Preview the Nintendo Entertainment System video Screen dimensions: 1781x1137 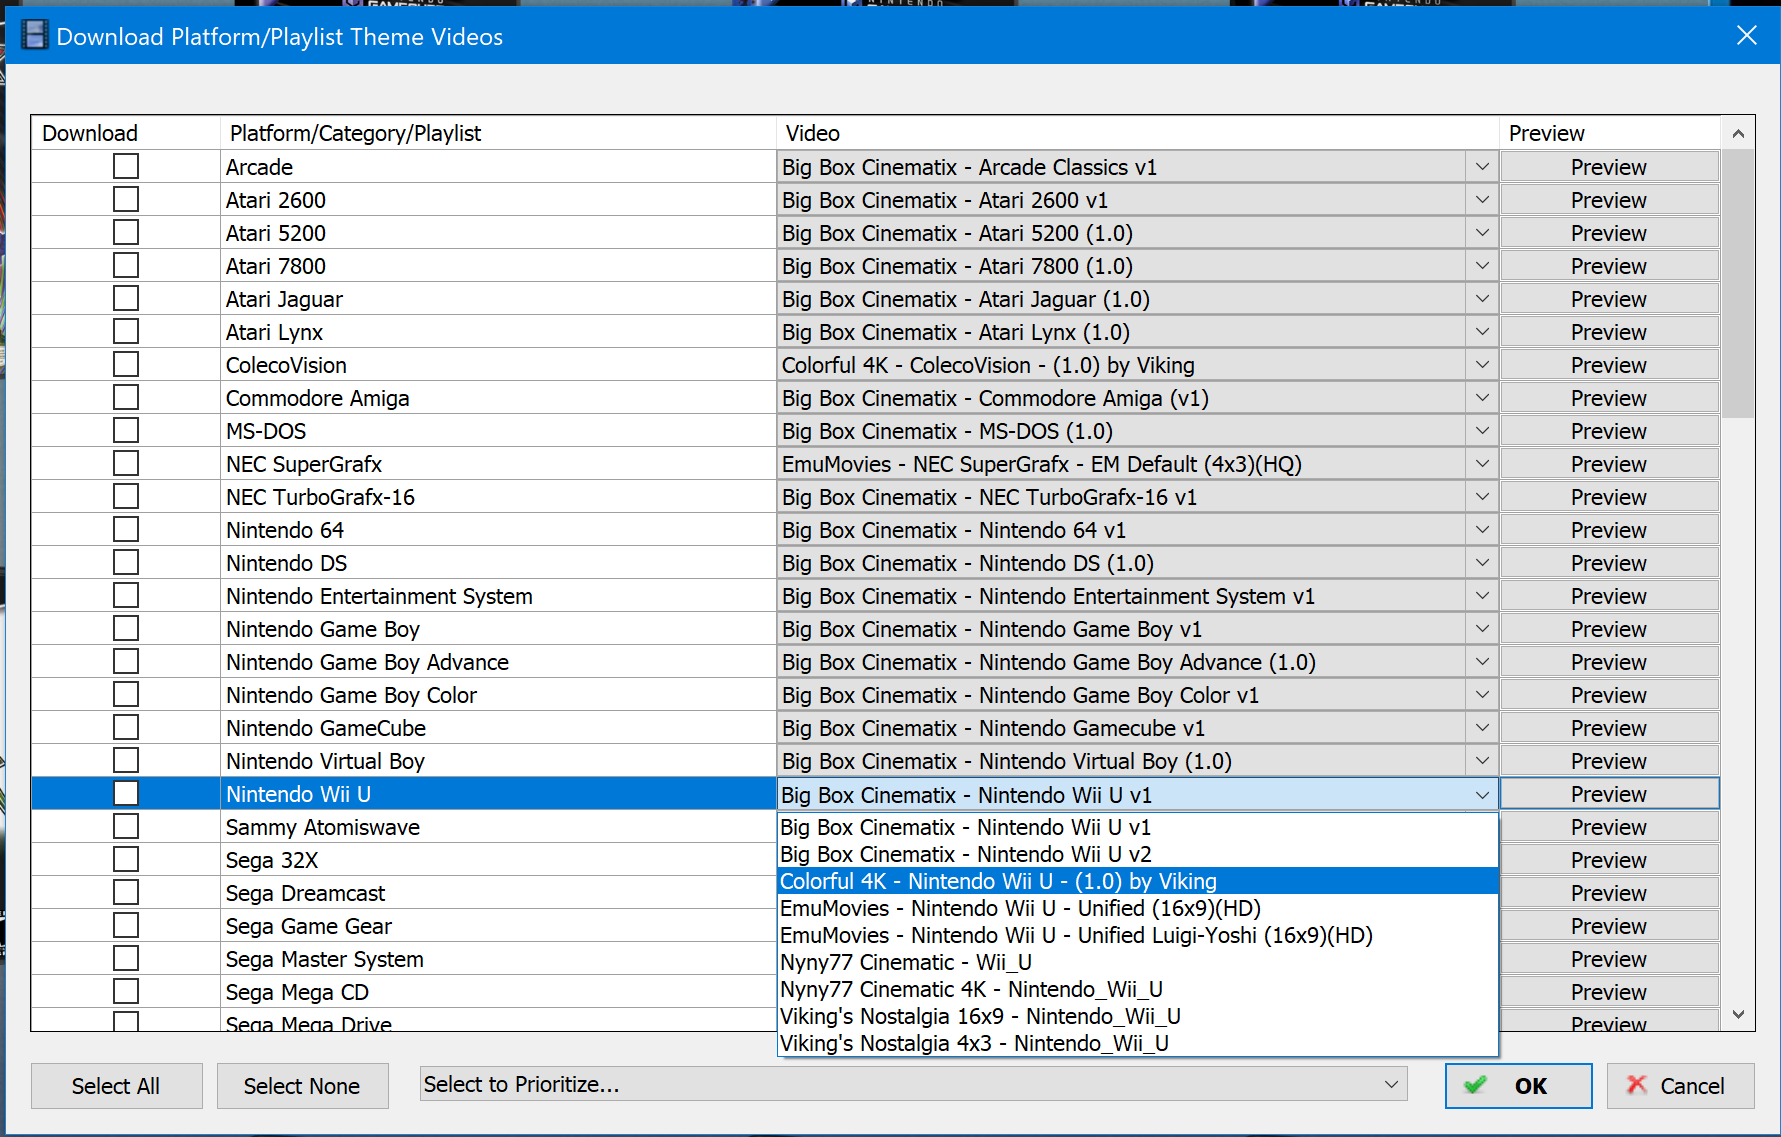[x=1609, y=596]
